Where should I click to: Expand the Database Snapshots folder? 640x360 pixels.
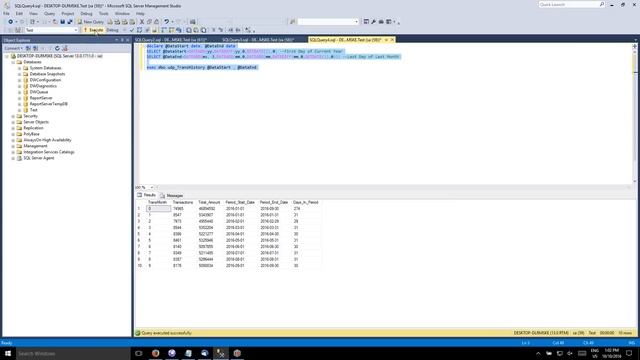click(19, 74)
